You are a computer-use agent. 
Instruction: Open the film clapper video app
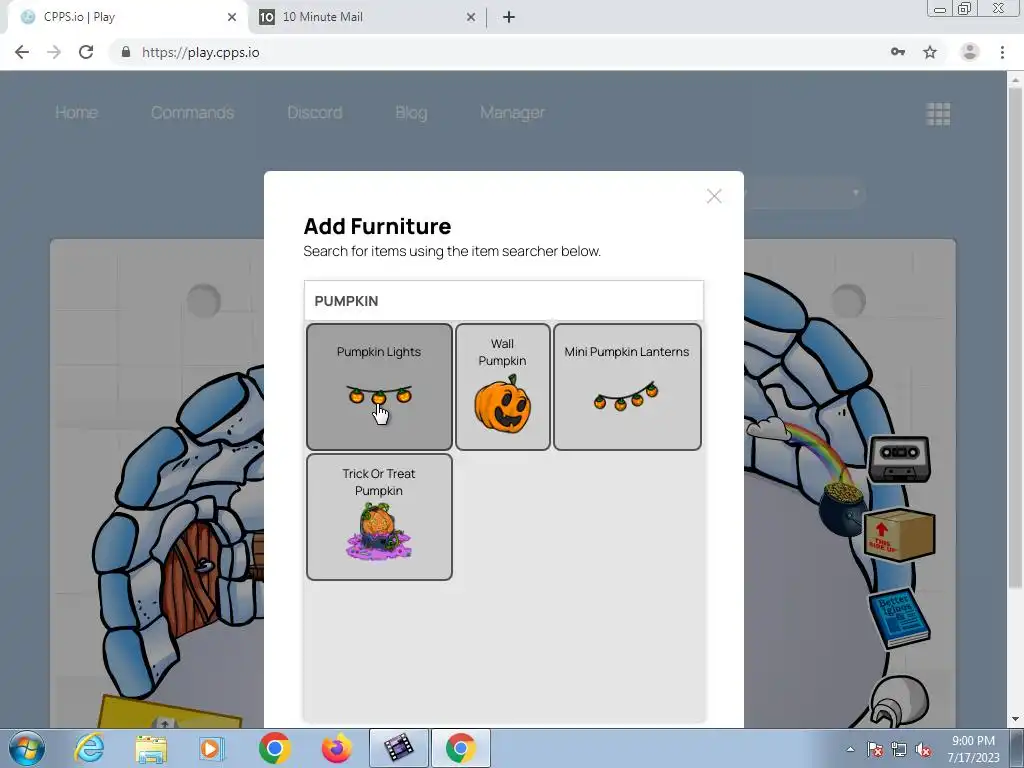point(399,748)
